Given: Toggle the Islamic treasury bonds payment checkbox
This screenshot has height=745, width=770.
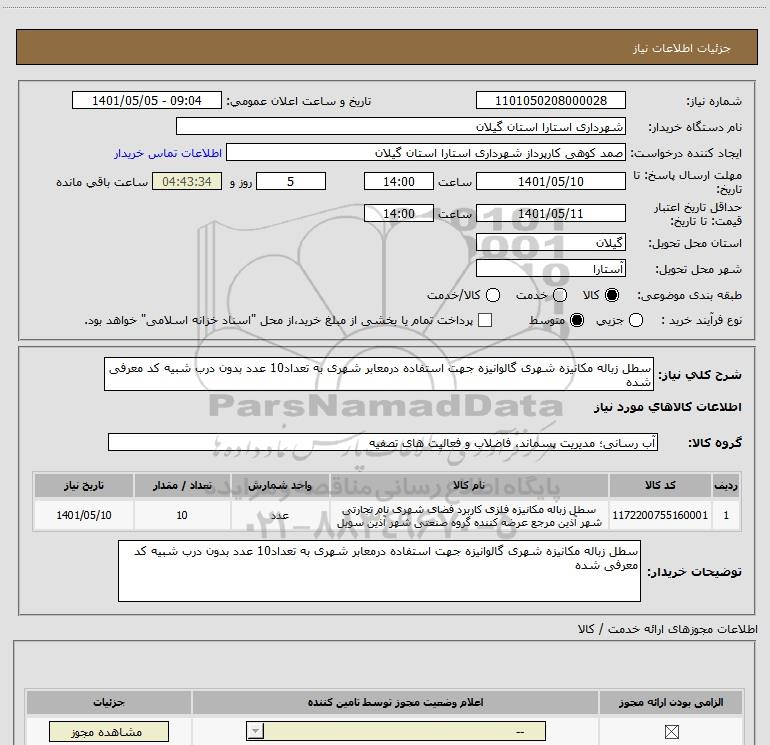Looking at the screenshot, I should [x=485, y=320].
